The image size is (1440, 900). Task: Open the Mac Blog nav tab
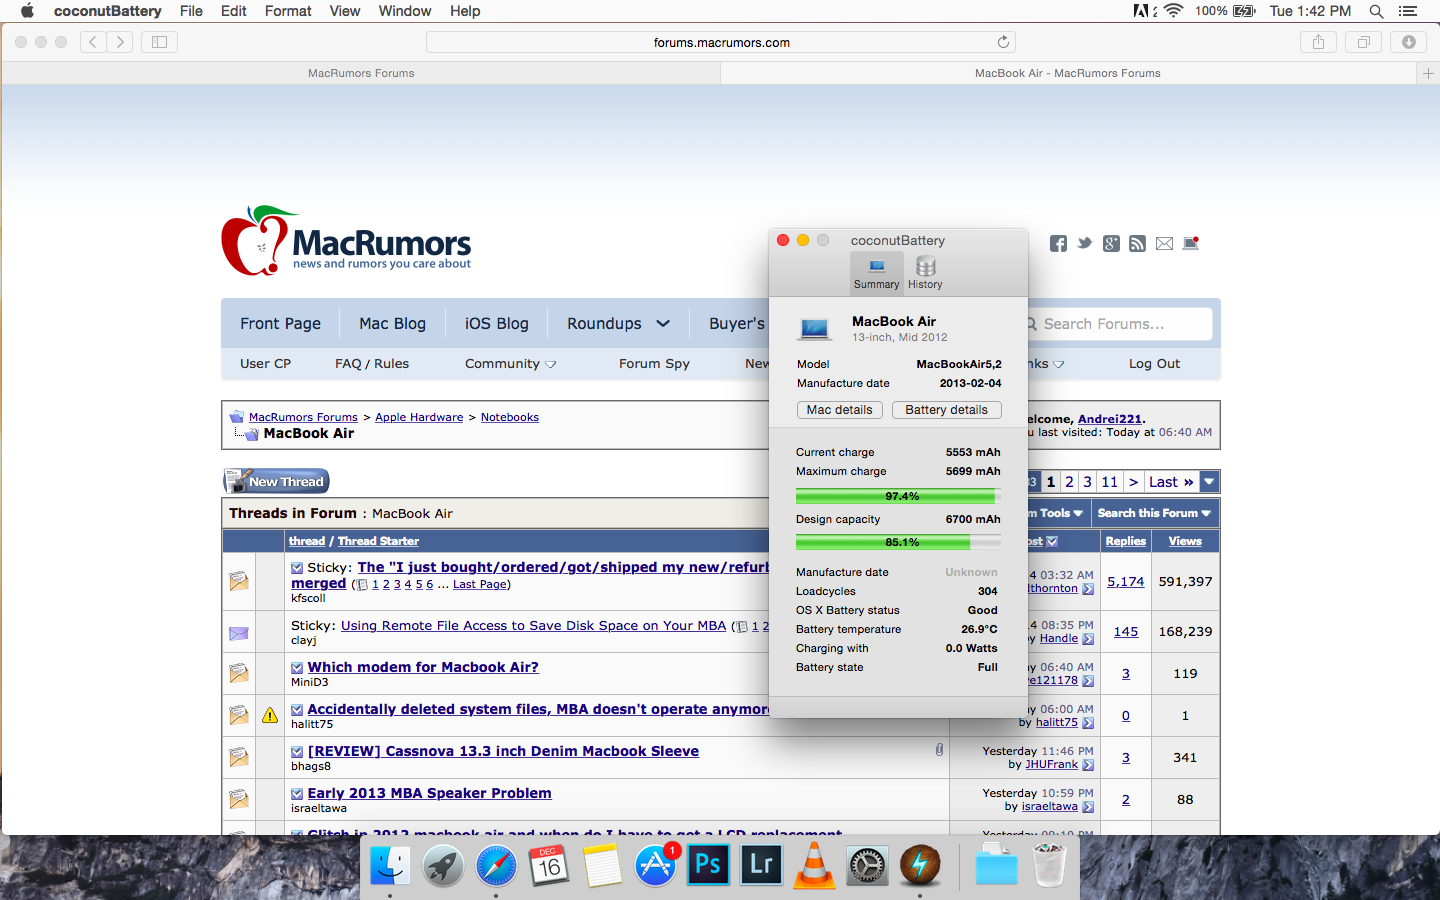pos(392,323)
